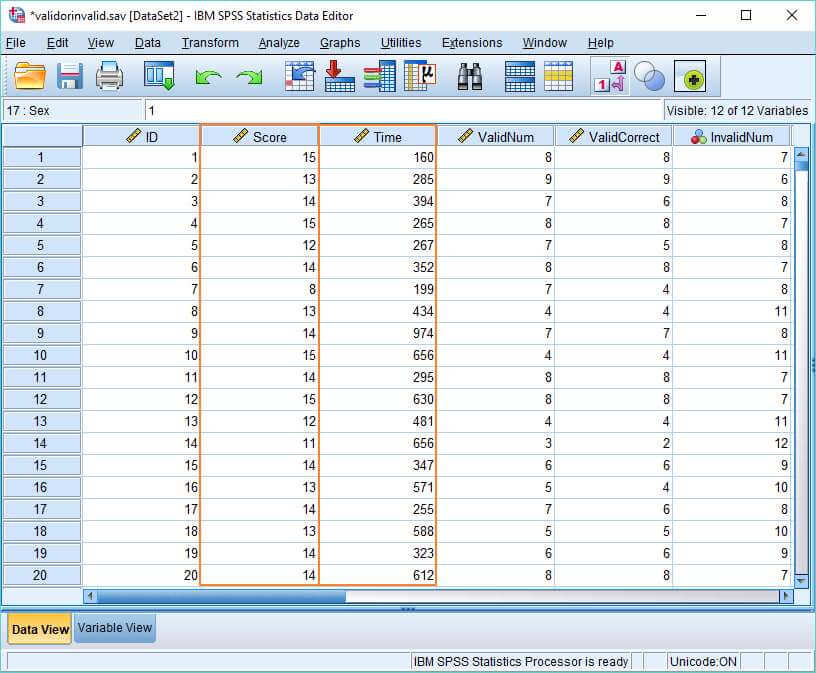Screen dimensions: 816x673
Task: Click the Open data document folder icon
Action: 30,76
